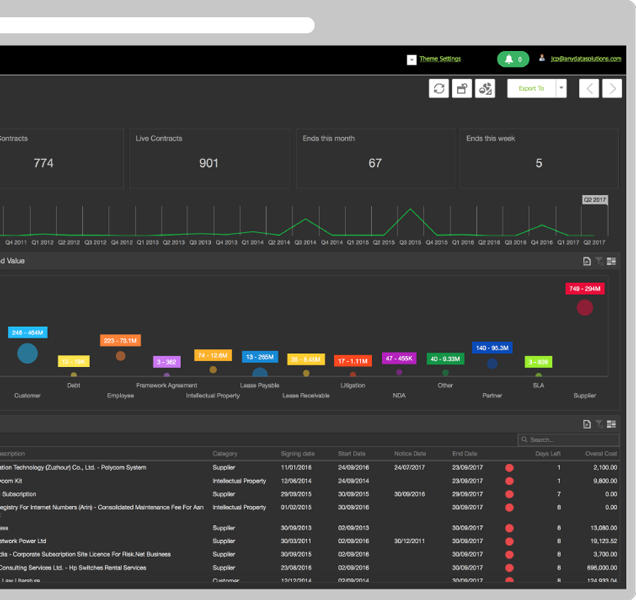Sort by the Overal Cost column header

601,454
